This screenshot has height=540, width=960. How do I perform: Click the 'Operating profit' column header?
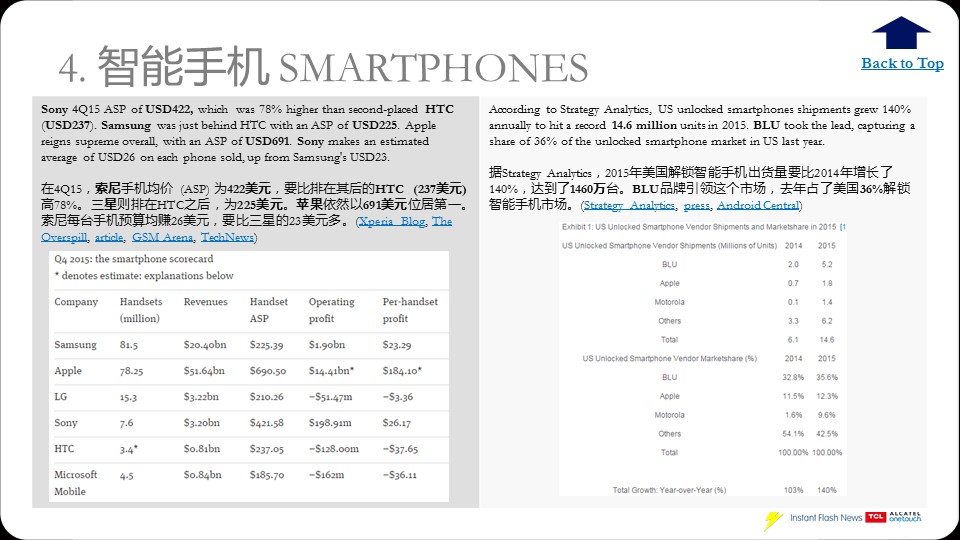[331, 310]
